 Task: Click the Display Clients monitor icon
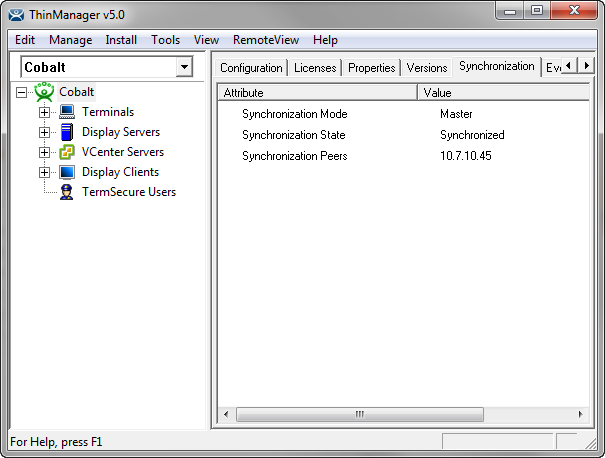[67, 172]
